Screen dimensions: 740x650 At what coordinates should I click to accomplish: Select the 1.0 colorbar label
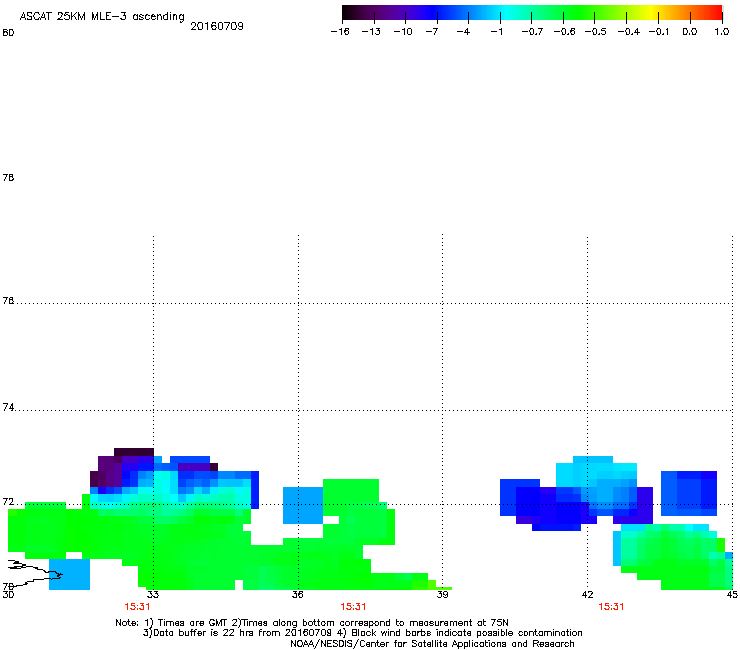(x=722, y=32)
